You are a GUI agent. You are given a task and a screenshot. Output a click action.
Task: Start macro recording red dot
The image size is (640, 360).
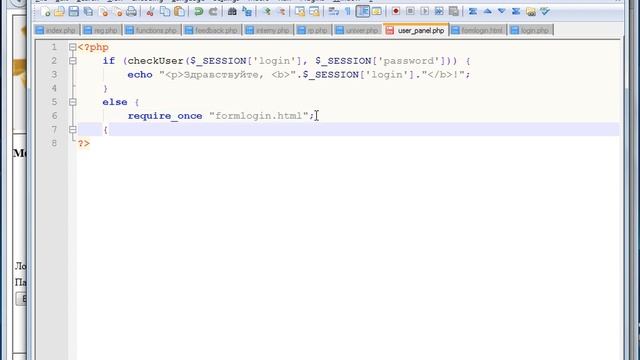(396, 11)
